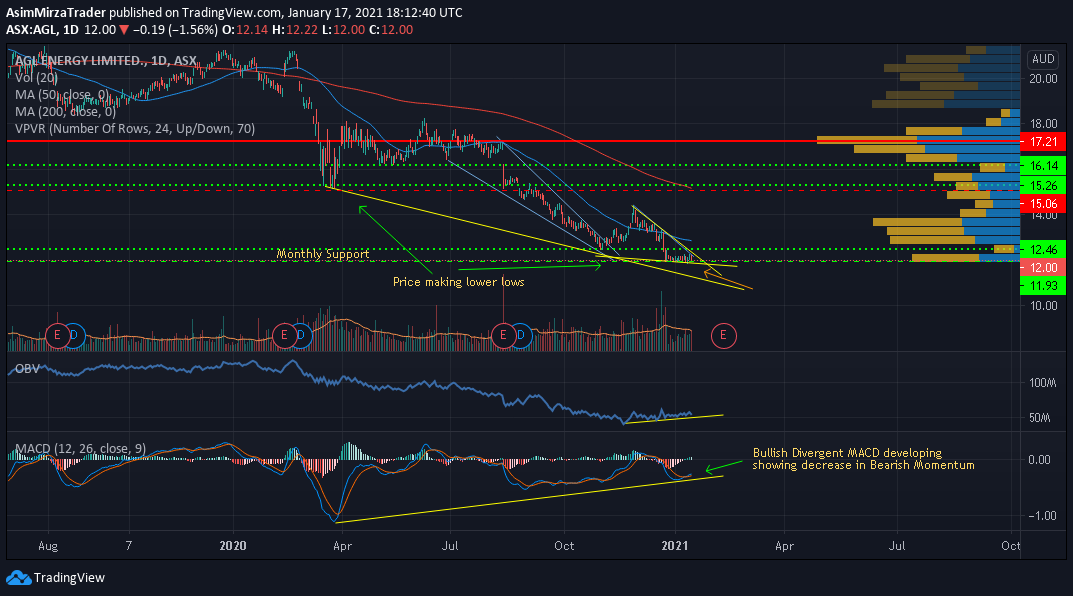Click the 10.00 price axis label
The image size is (1073, 596).
1044,305
